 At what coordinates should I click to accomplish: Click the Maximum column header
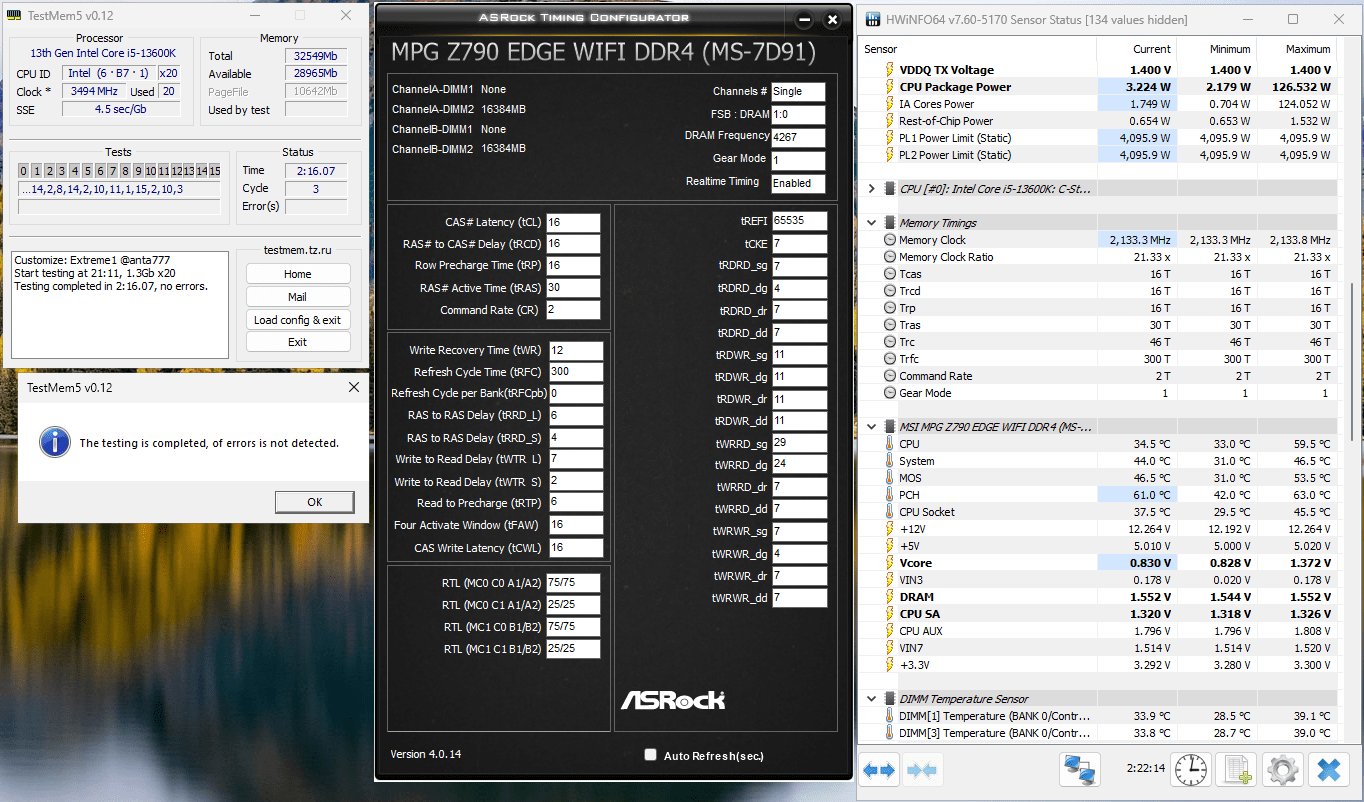pyautogui.click(x=1296, y=49)
